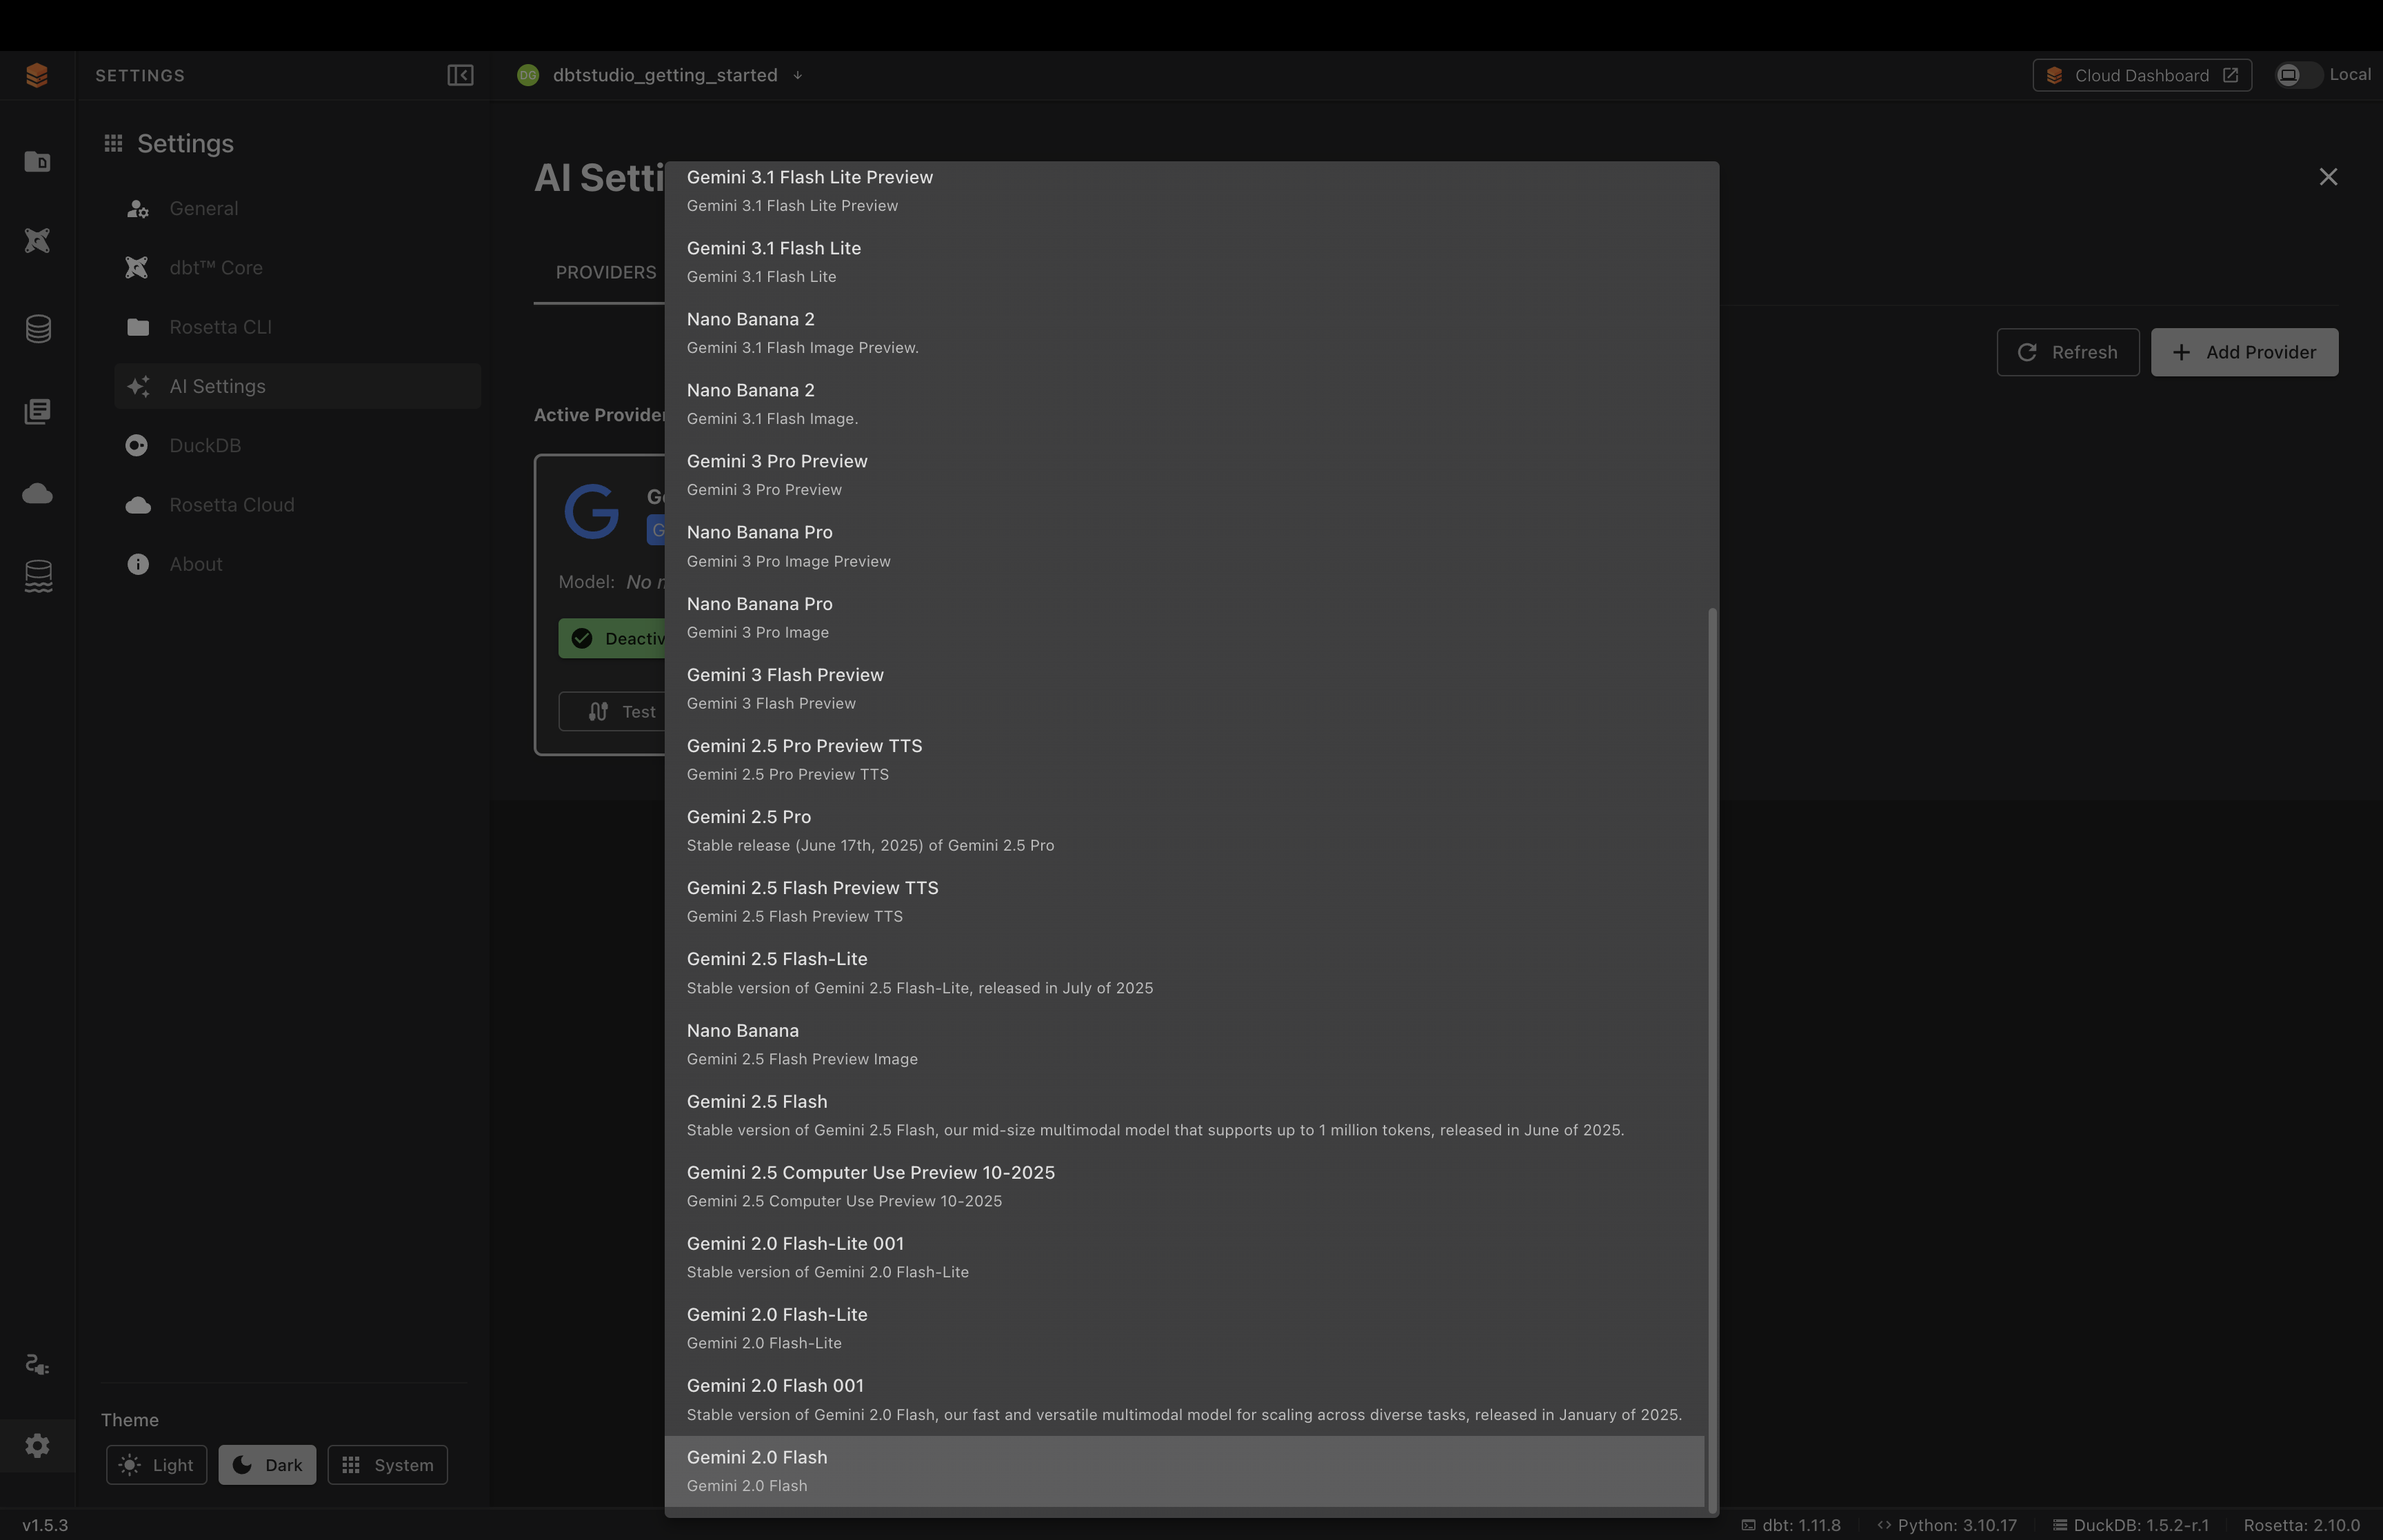Open the dbt icon in the left rail

coord(37,240)
